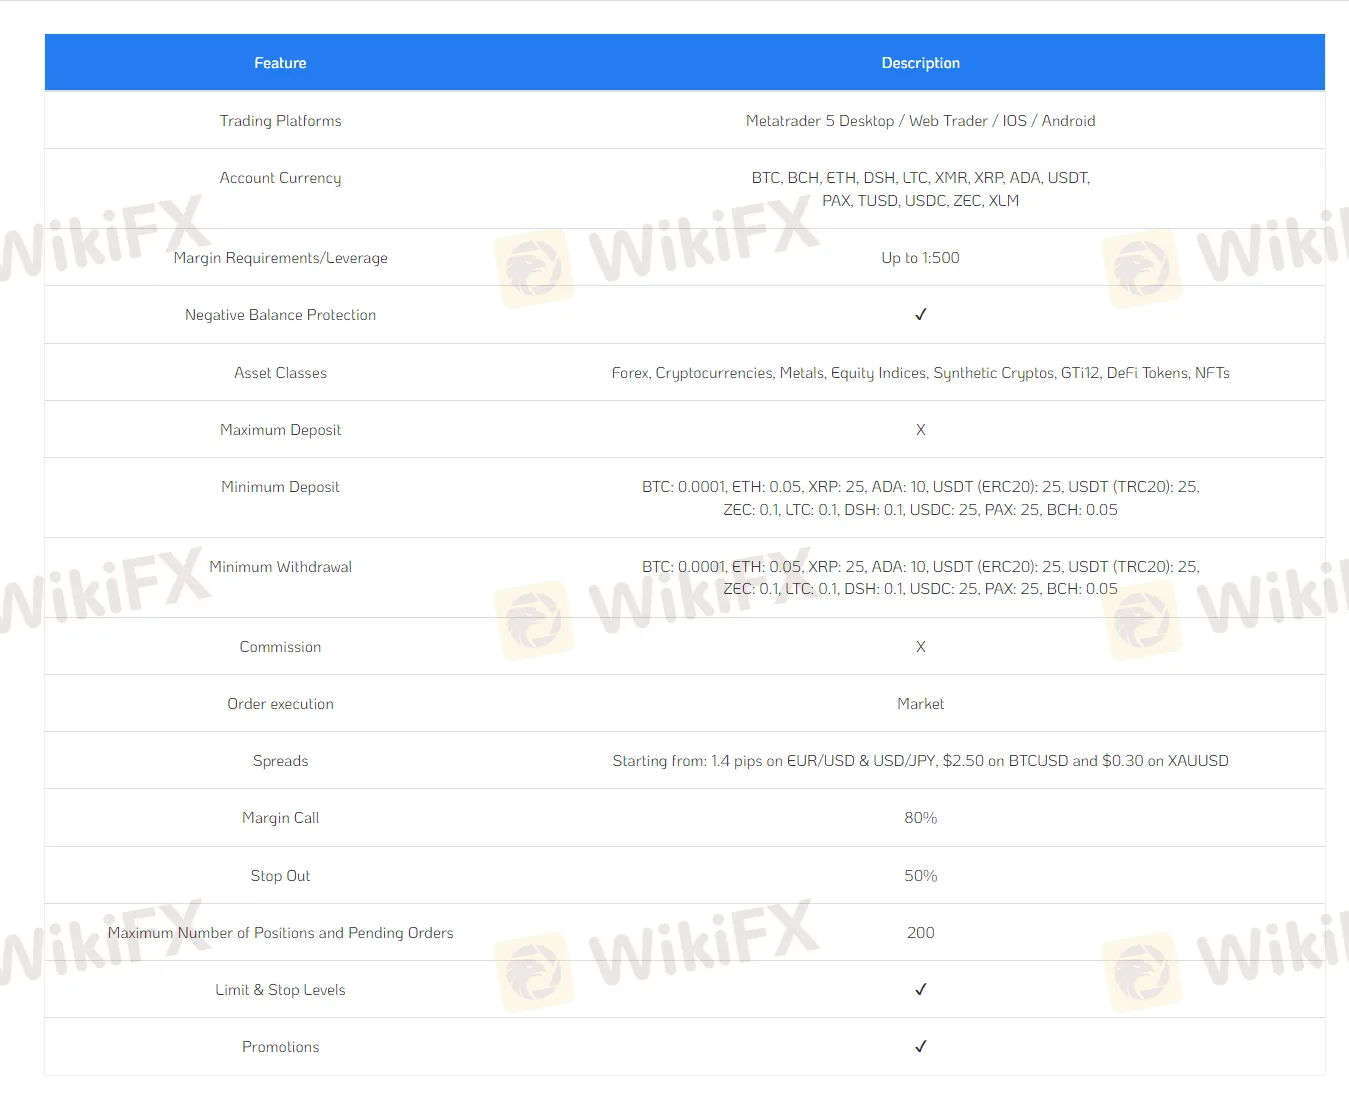1349x1098 pixels.
Task: Click the Up to 1:500 leverage cell
Action: (920, 257)
